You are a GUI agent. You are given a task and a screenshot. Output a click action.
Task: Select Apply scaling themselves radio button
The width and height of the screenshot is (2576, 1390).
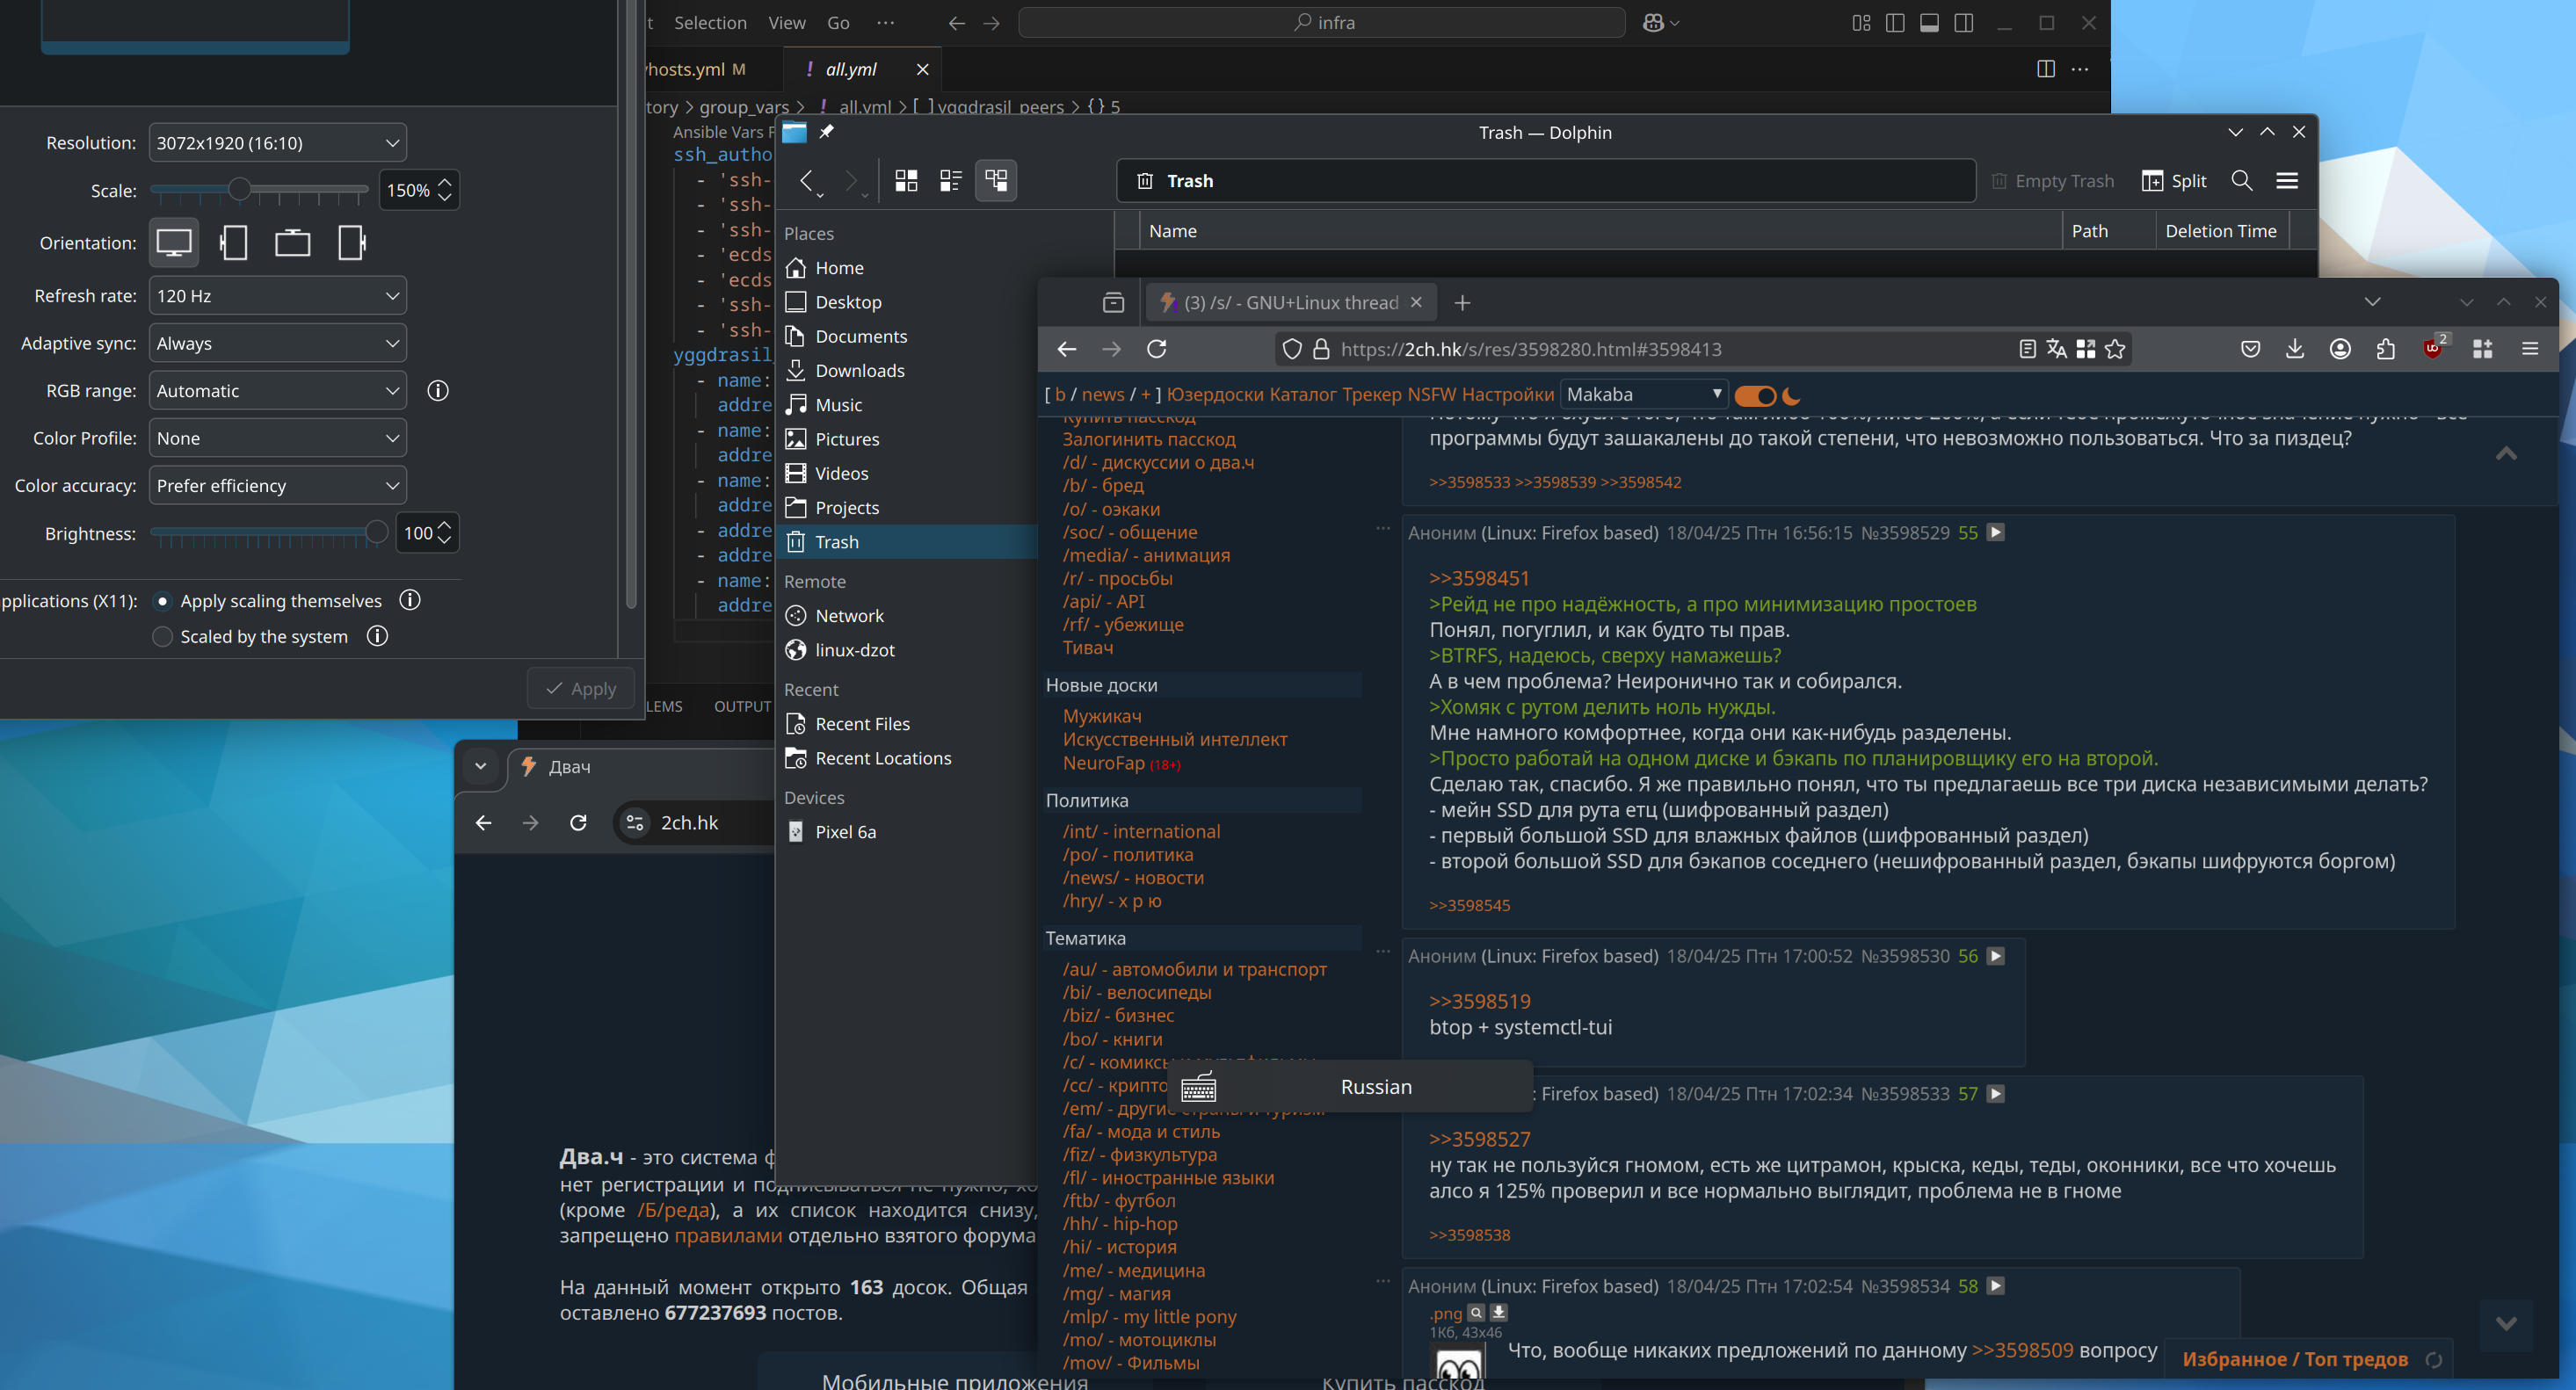point(163,601)
